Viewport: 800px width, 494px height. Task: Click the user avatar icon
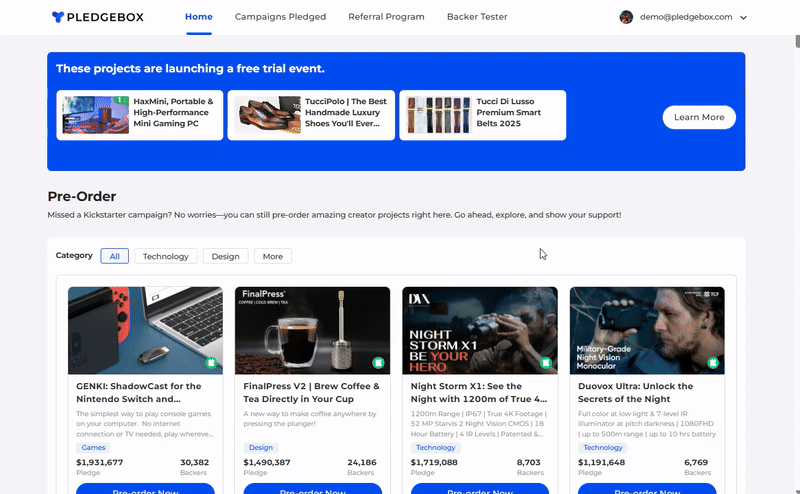(626, 17)
